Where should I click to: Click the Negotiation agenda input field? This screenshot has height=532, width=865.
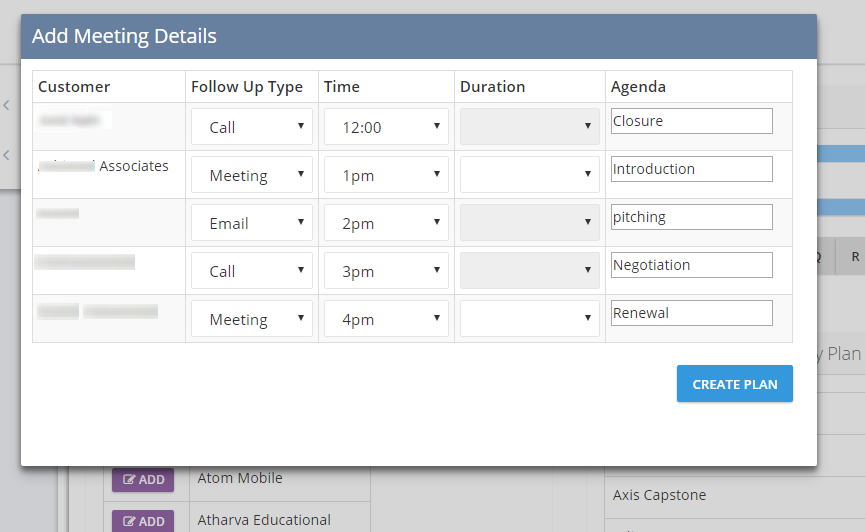[692, 265]
